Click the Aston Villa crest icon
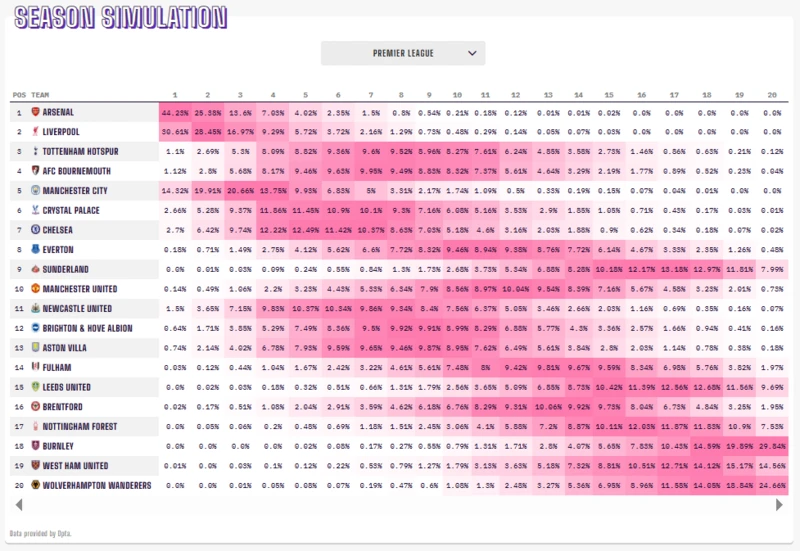This screenshot has height=551, width=800. pyautogui.click(x=36, y=348)
